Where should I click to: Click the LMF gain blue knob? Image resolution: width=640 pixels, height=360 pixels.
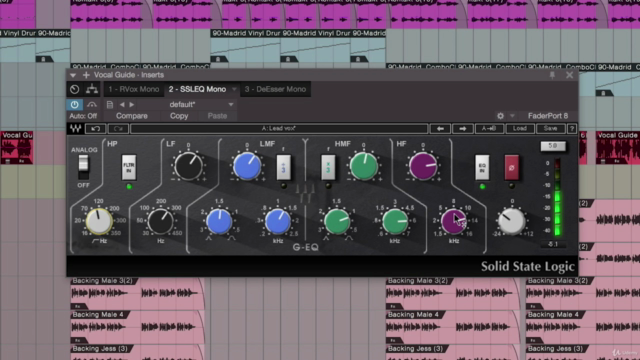247,167
